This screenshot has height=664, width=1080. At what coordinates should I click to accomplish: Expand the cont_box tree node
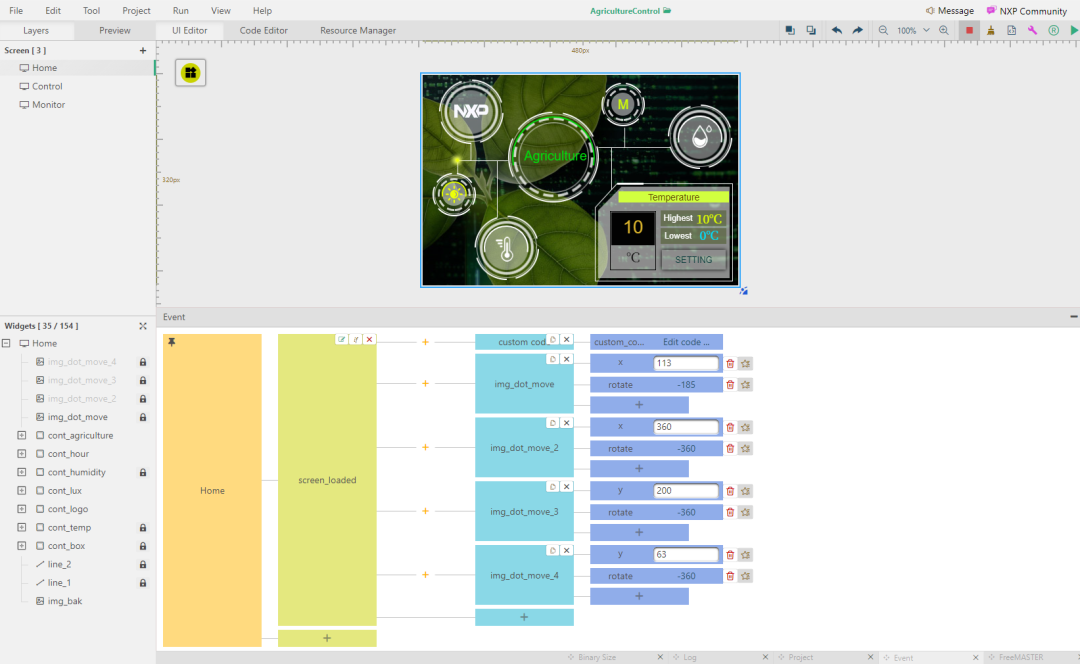coord(21,546)
